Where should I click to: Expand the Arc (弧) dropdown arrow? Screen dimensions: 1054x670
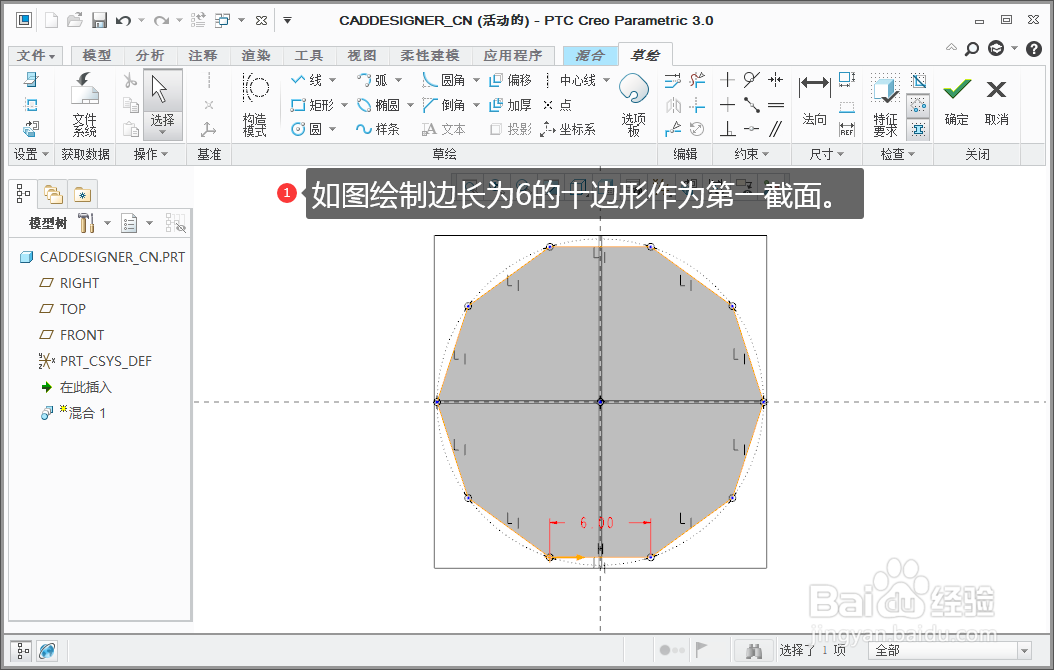point(399,80)
